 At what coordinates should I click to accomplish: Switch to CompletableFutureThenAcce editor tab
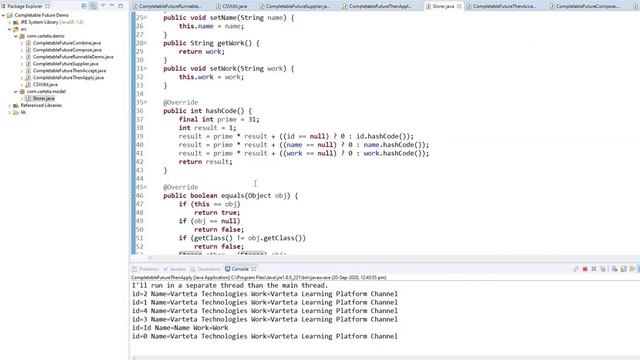[501, 6]
